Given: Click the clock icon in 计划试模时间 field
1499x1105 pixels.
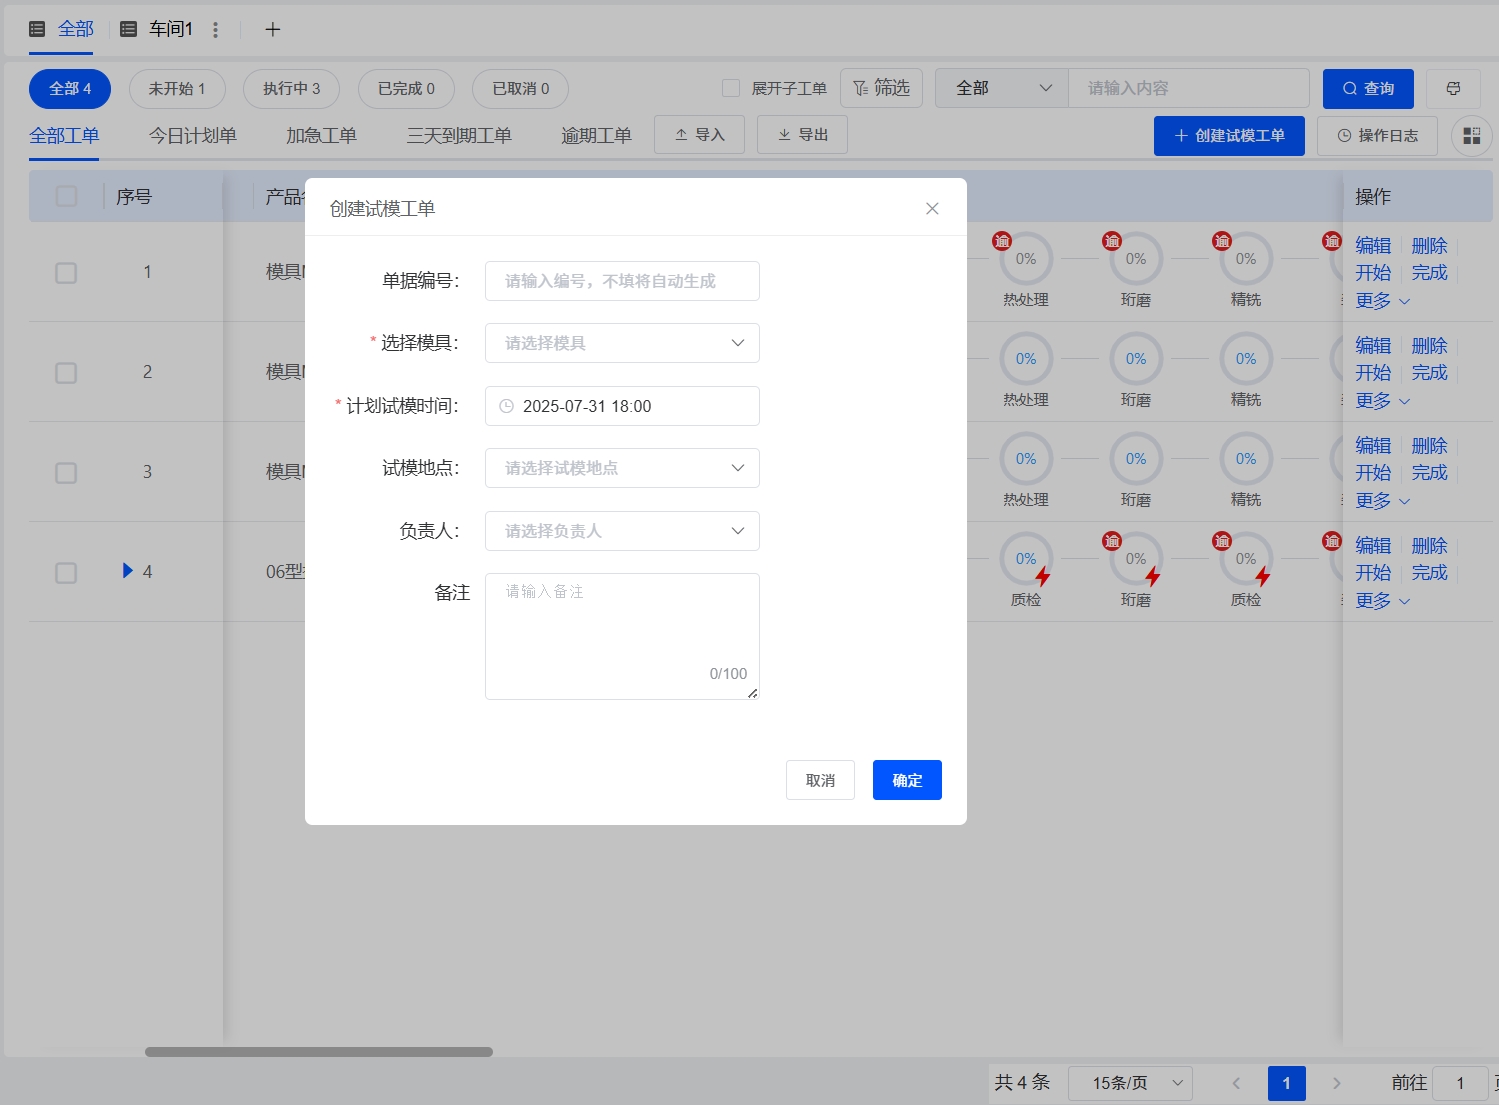Looking at the screenshot, I should [x=506, y=406].
